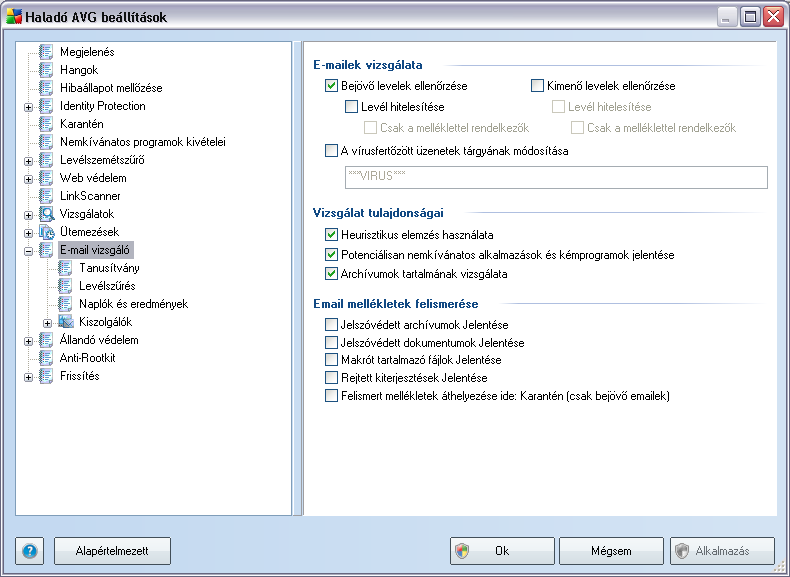The height and width of the screenshot is (577, 790).
Task: Click the LinkScanner icon
Action: pos(46,196)
